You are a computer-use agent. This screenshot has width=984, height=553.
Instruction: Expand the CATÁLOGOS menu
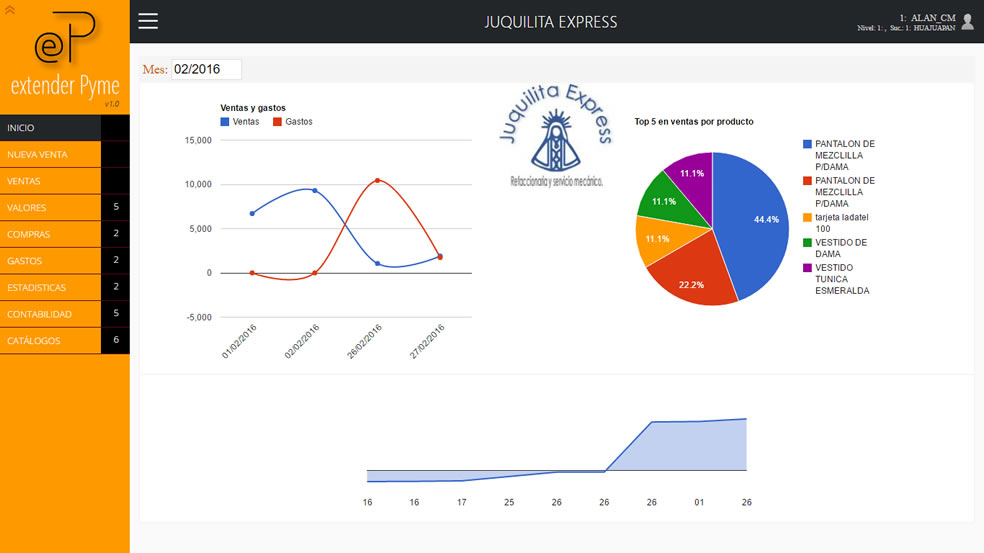pyautogui.click(x=50, y=340)
